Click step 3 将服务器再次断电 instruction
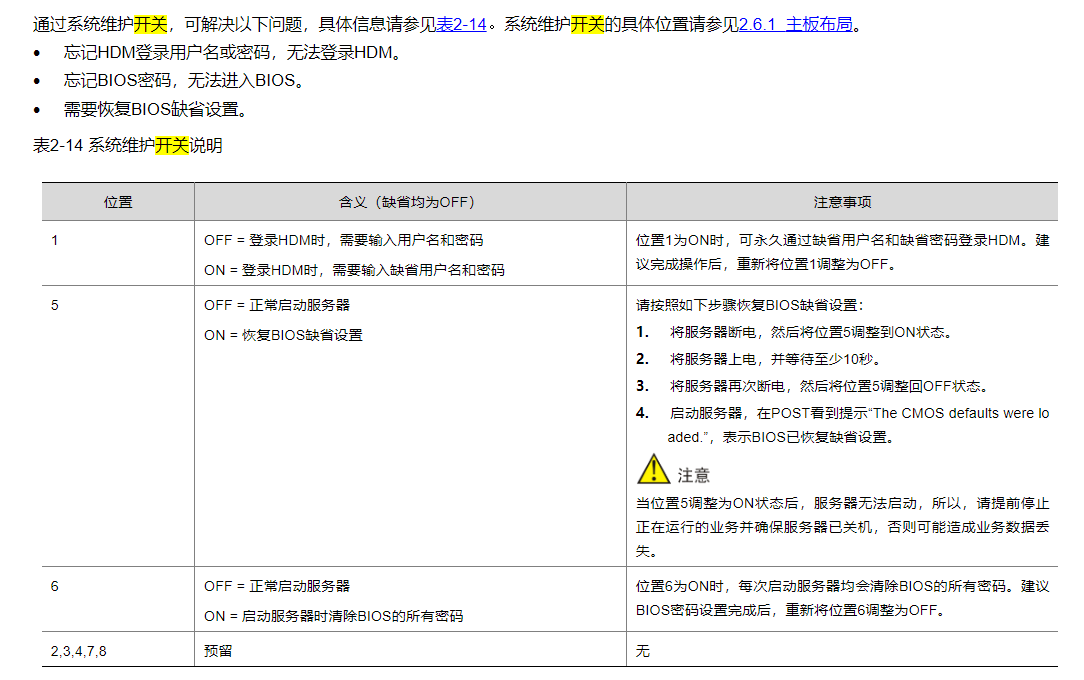The width and height of the screenshot is (1084, 680). click(813, 386)
